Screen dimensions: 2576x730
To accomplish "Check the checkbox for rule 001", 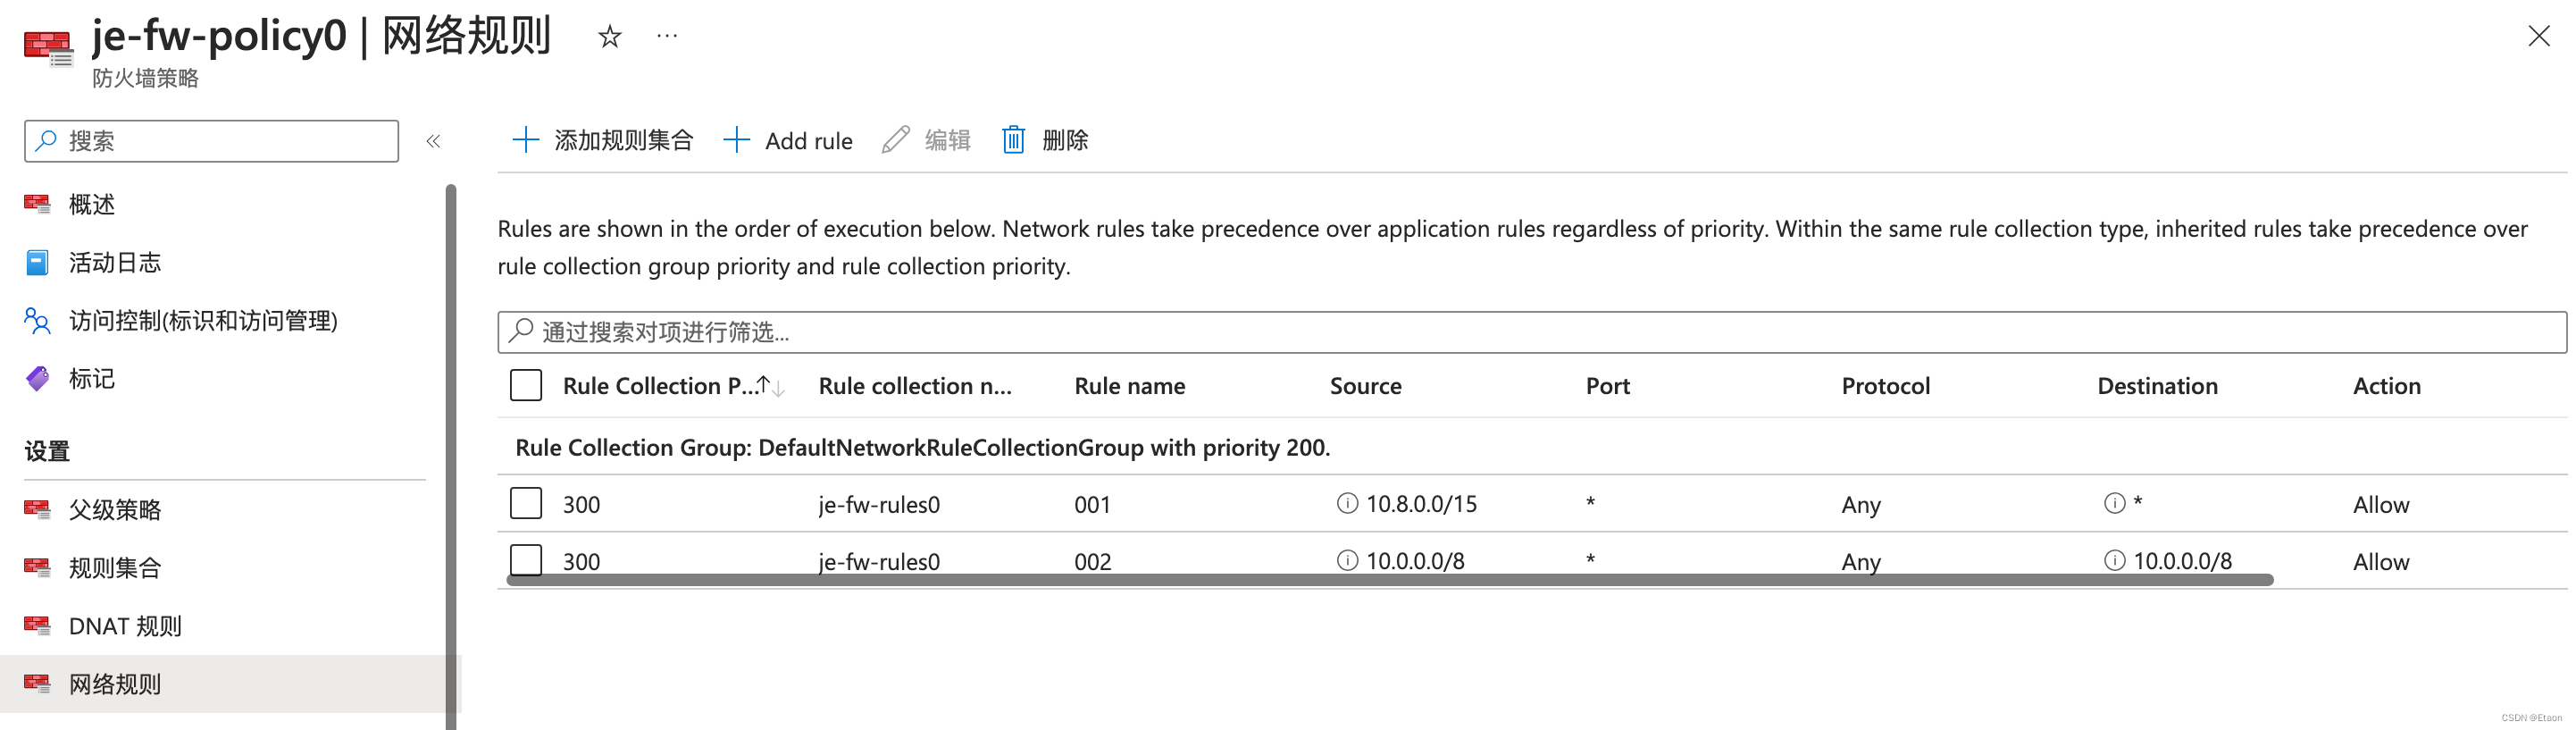I will [525, 504].
